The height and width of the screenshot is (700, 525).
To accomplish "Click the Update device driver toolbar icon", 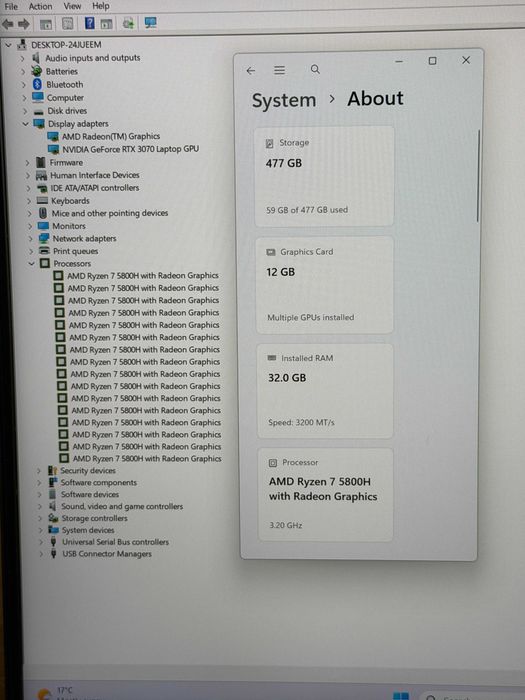I will [x=128, y=23].
